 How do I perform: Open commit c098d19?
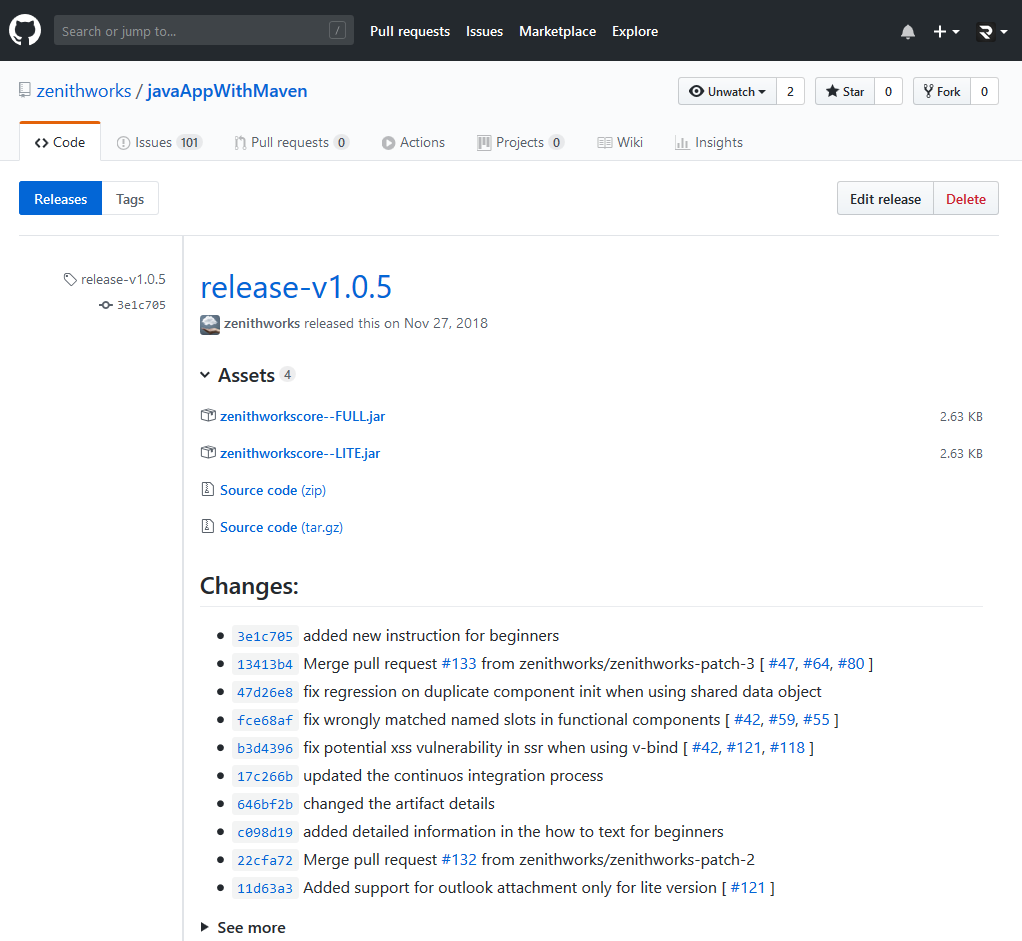point(265,832)
